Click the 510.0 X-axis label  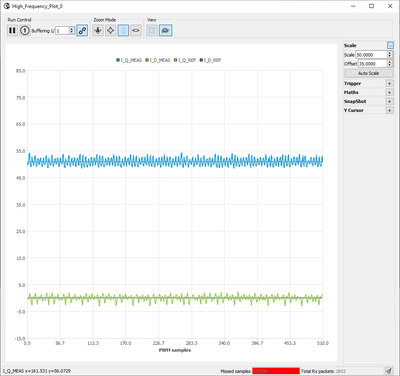323,343
